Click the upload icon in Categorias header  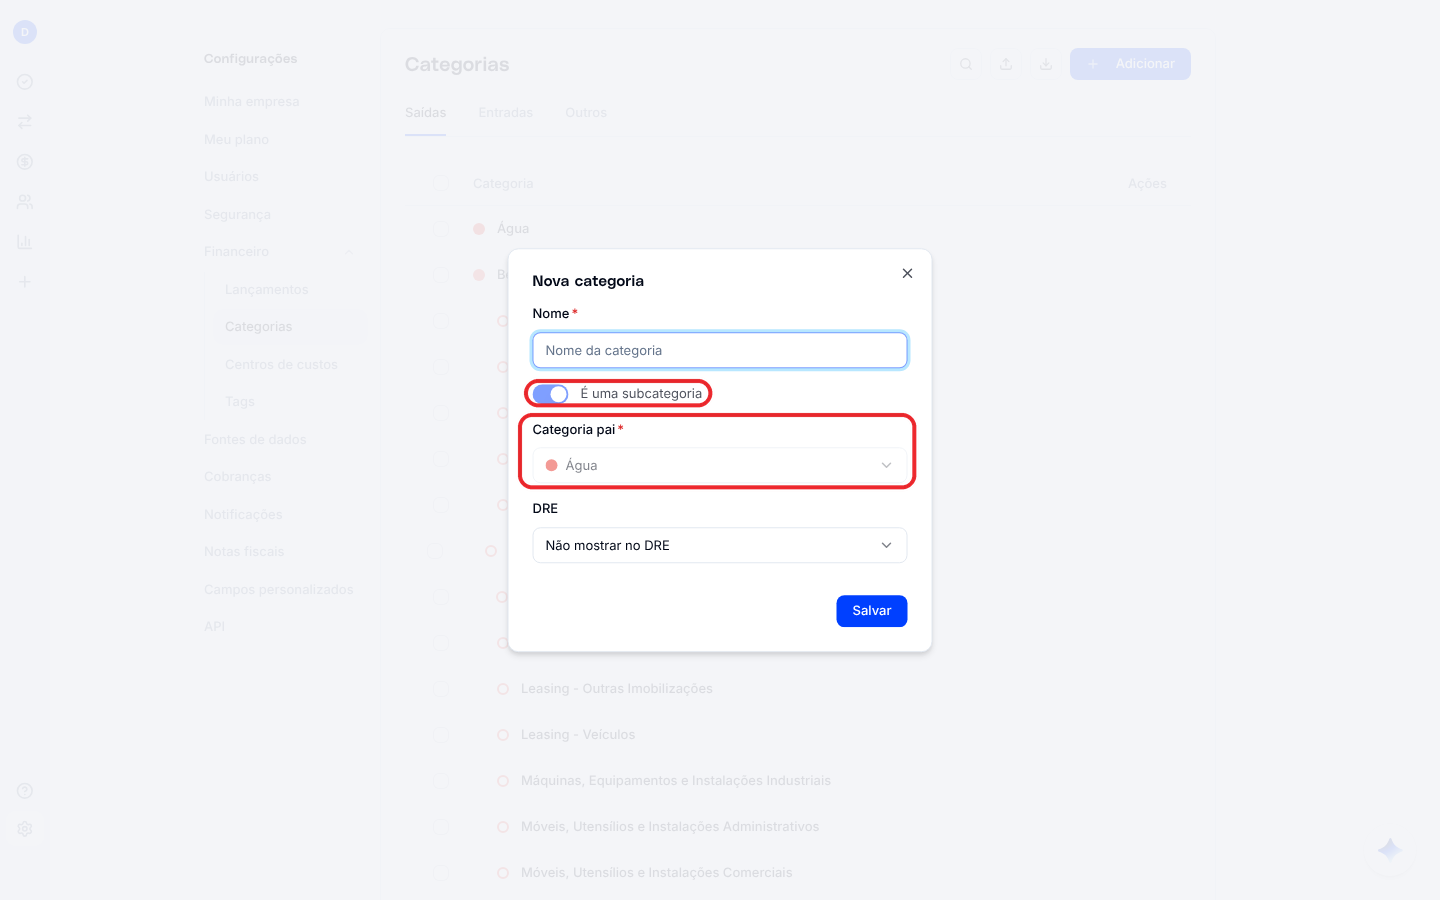(x=1006, y=64)
